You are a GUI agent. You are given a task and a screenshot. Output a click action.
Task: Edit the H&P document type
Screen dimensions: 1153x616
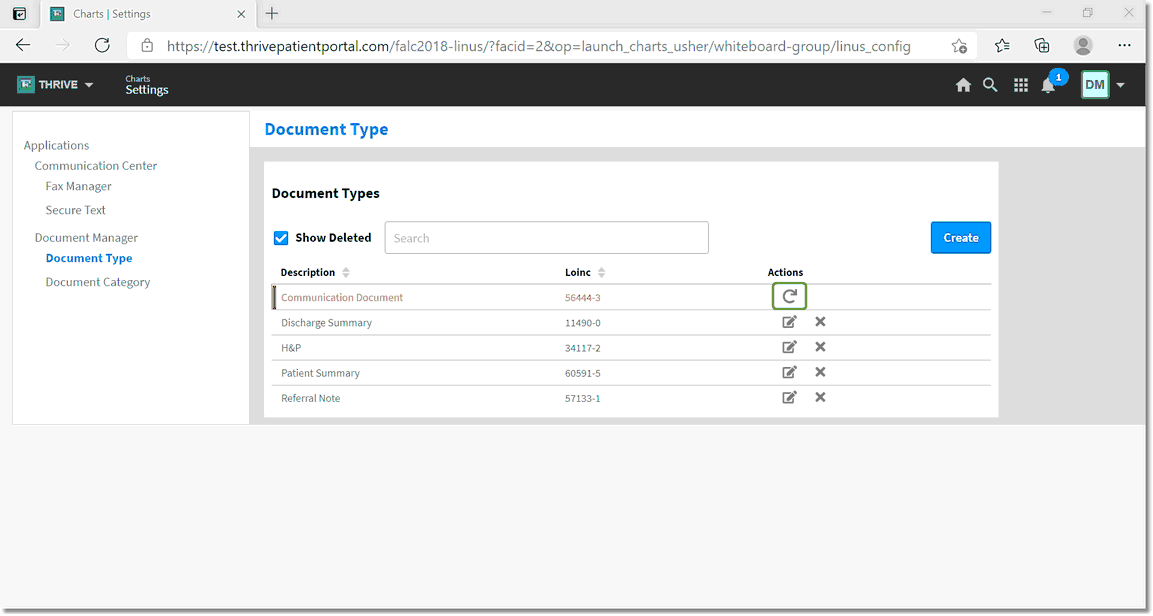pos(789,347)
